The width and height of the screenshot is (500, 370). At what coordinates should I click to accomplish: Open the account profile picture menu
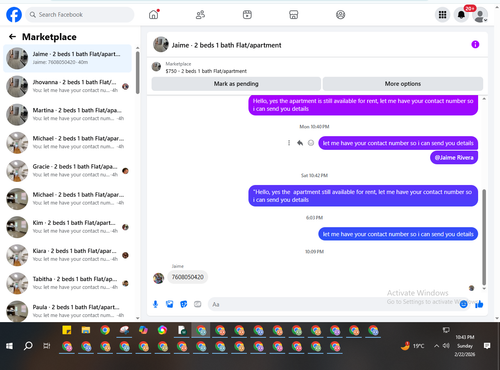[x=480, y=15]
